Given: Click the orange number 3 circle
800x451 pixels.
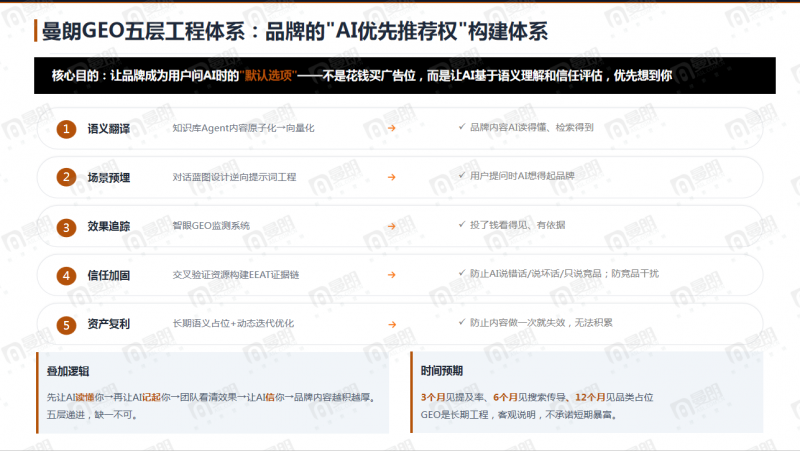Looking at the screenshot, I should tap(66, 227).
